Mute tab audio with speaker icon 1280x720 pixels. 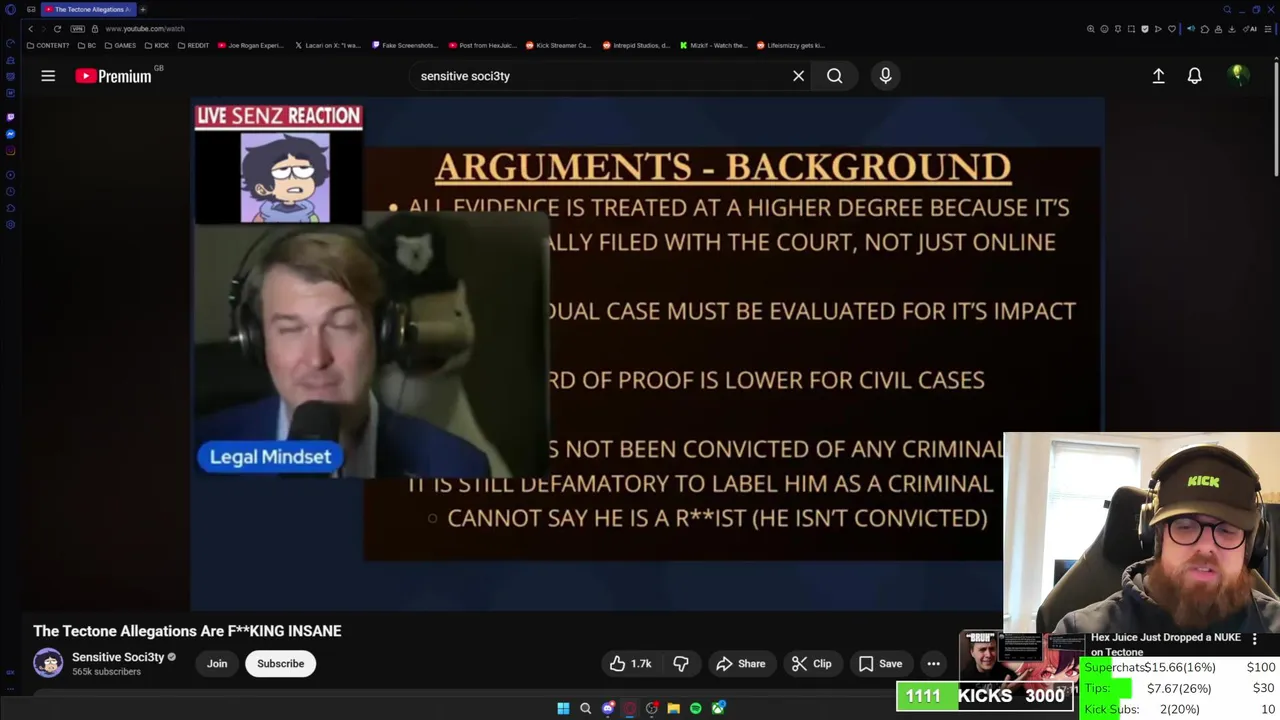point(1191,29)
